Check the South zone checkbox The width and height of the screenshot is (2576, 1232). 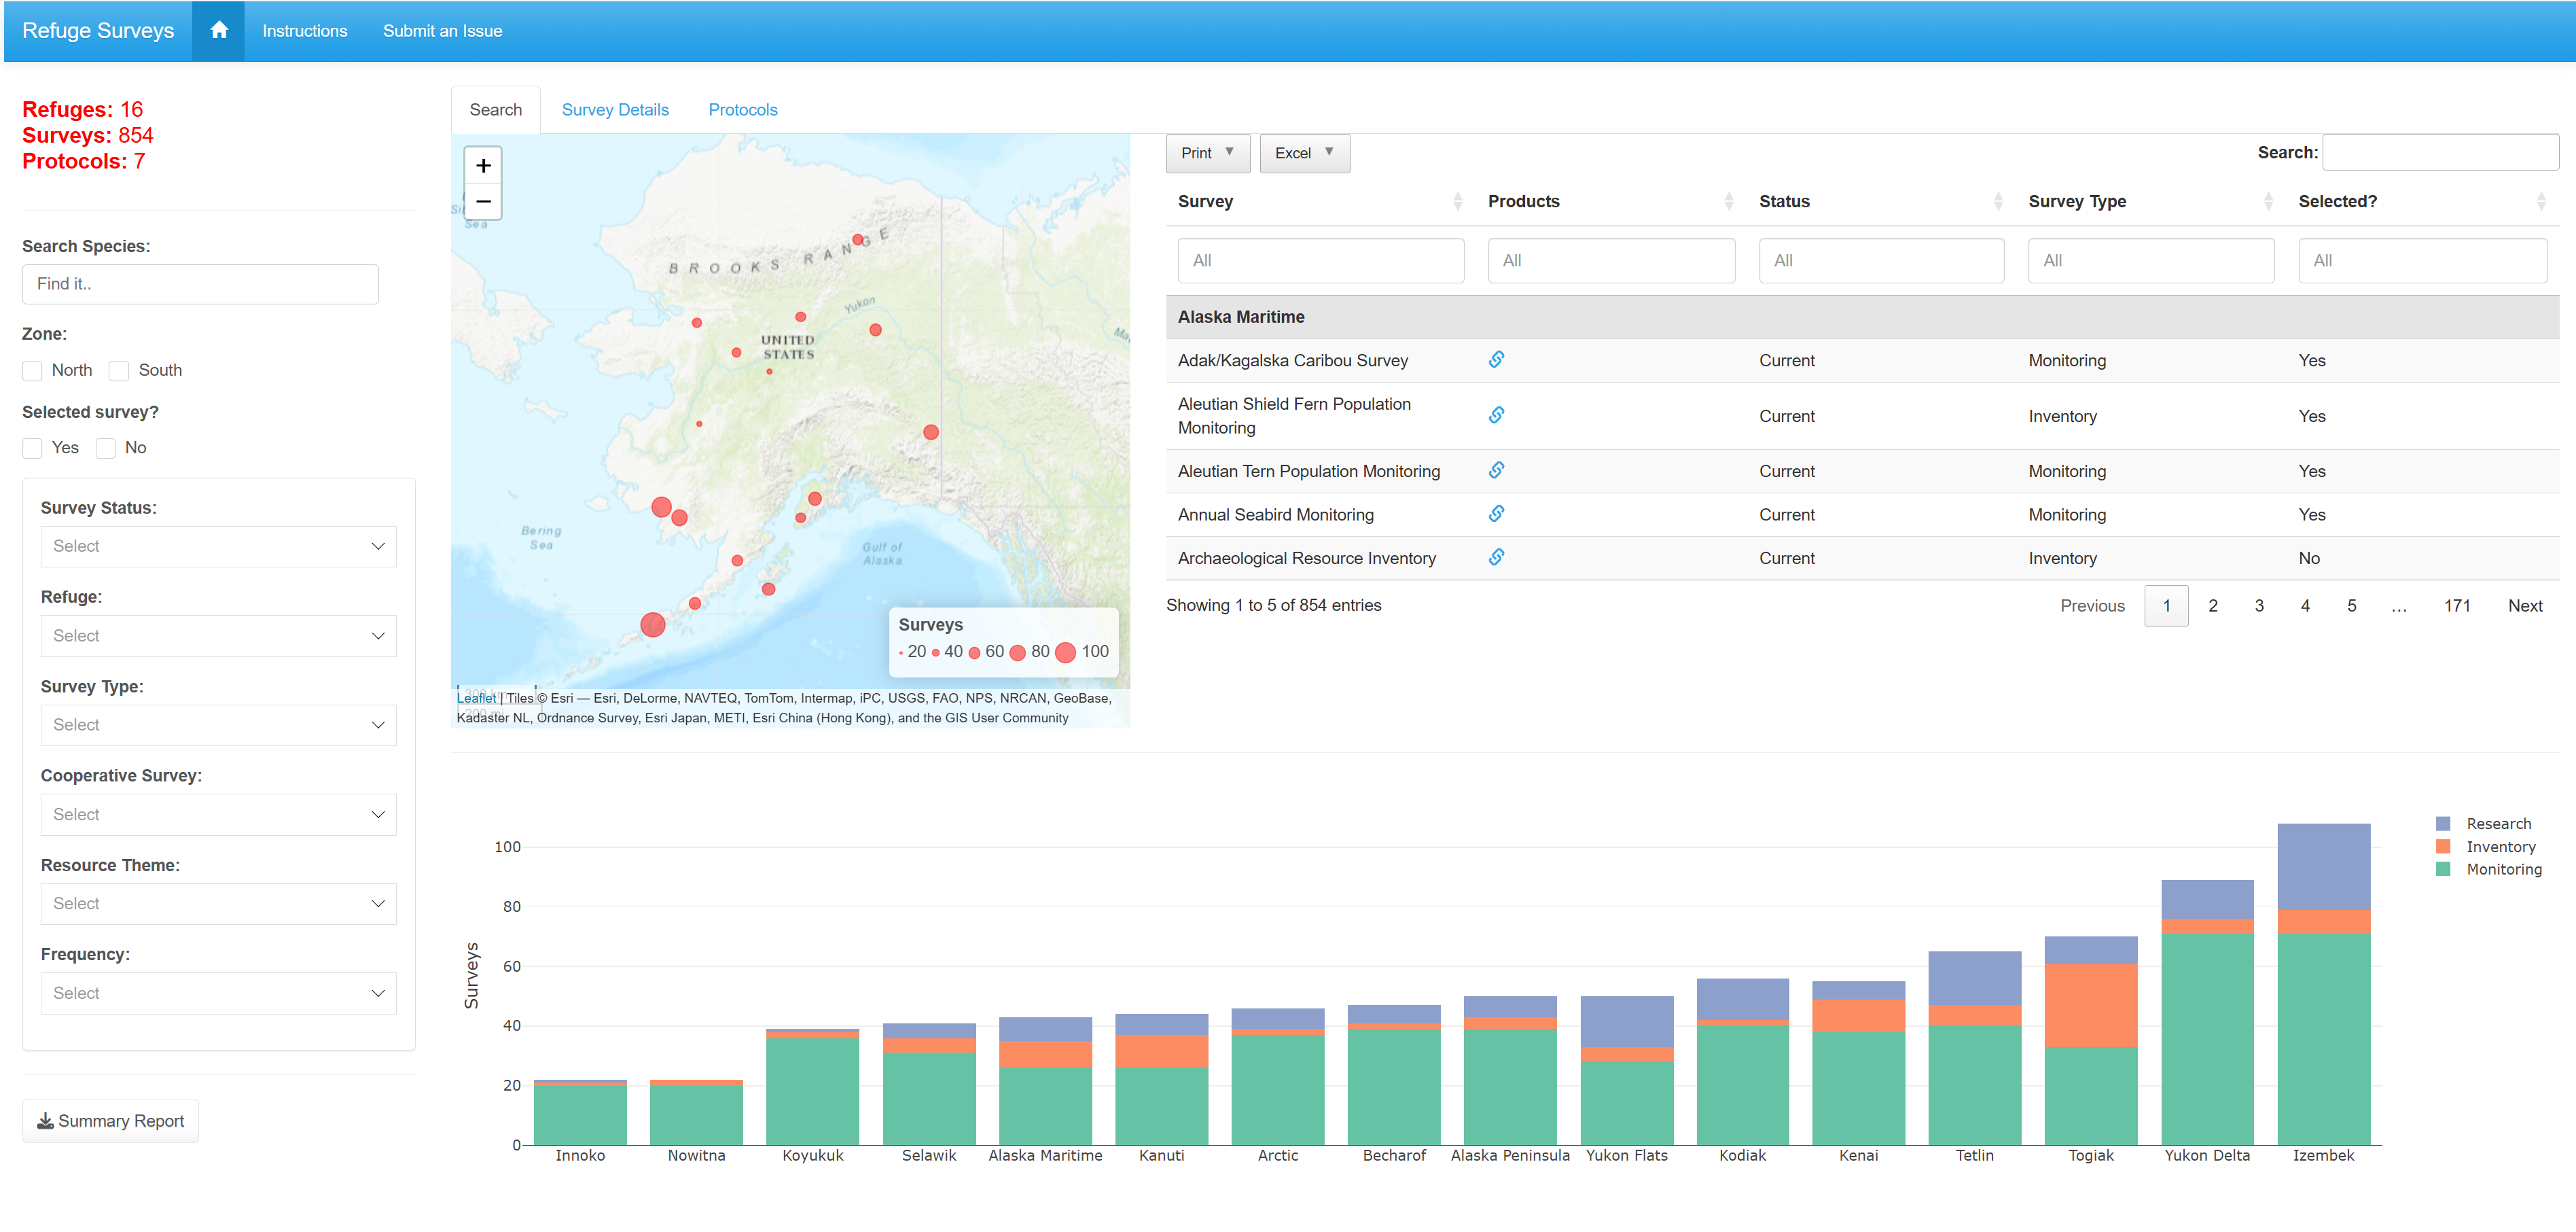[118, 370]
